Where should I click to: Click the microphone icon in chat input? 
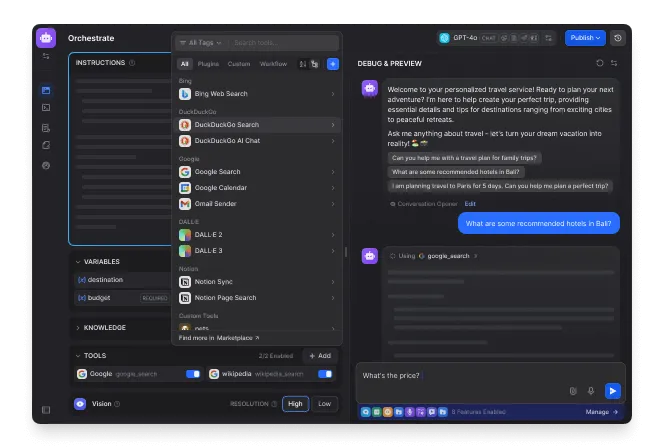pyautogui.click(x=590, y=391)
